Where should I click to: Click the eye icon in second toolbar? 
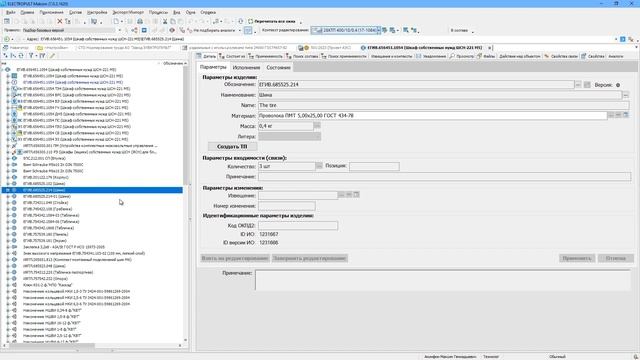(x=172, y=30)
